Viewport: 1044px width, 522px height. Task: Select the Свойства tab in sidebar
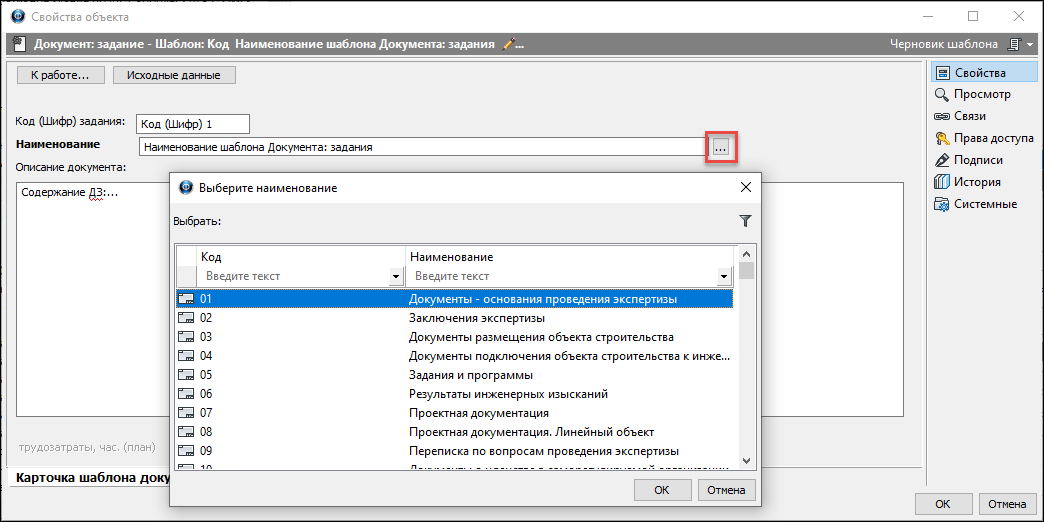(979, 72)
